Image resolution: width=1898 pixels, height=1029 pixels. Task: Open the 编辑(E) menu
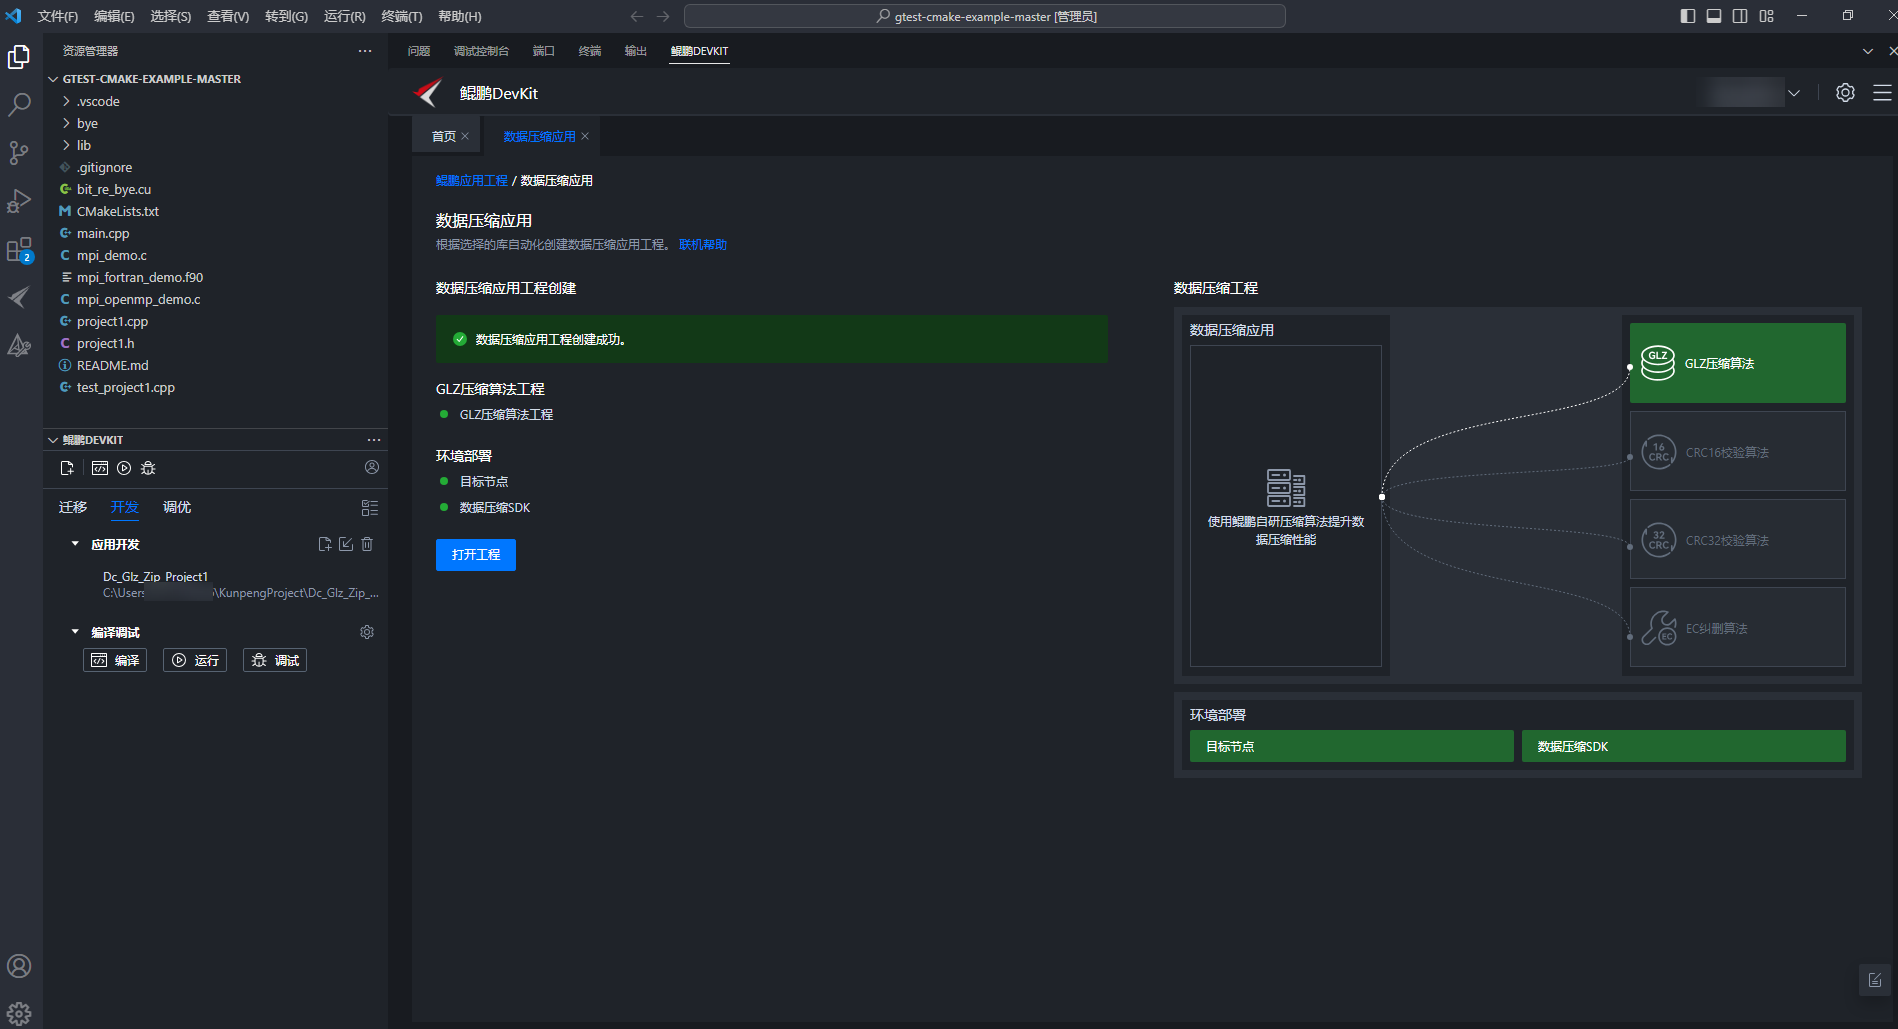[x=114, y=16]
